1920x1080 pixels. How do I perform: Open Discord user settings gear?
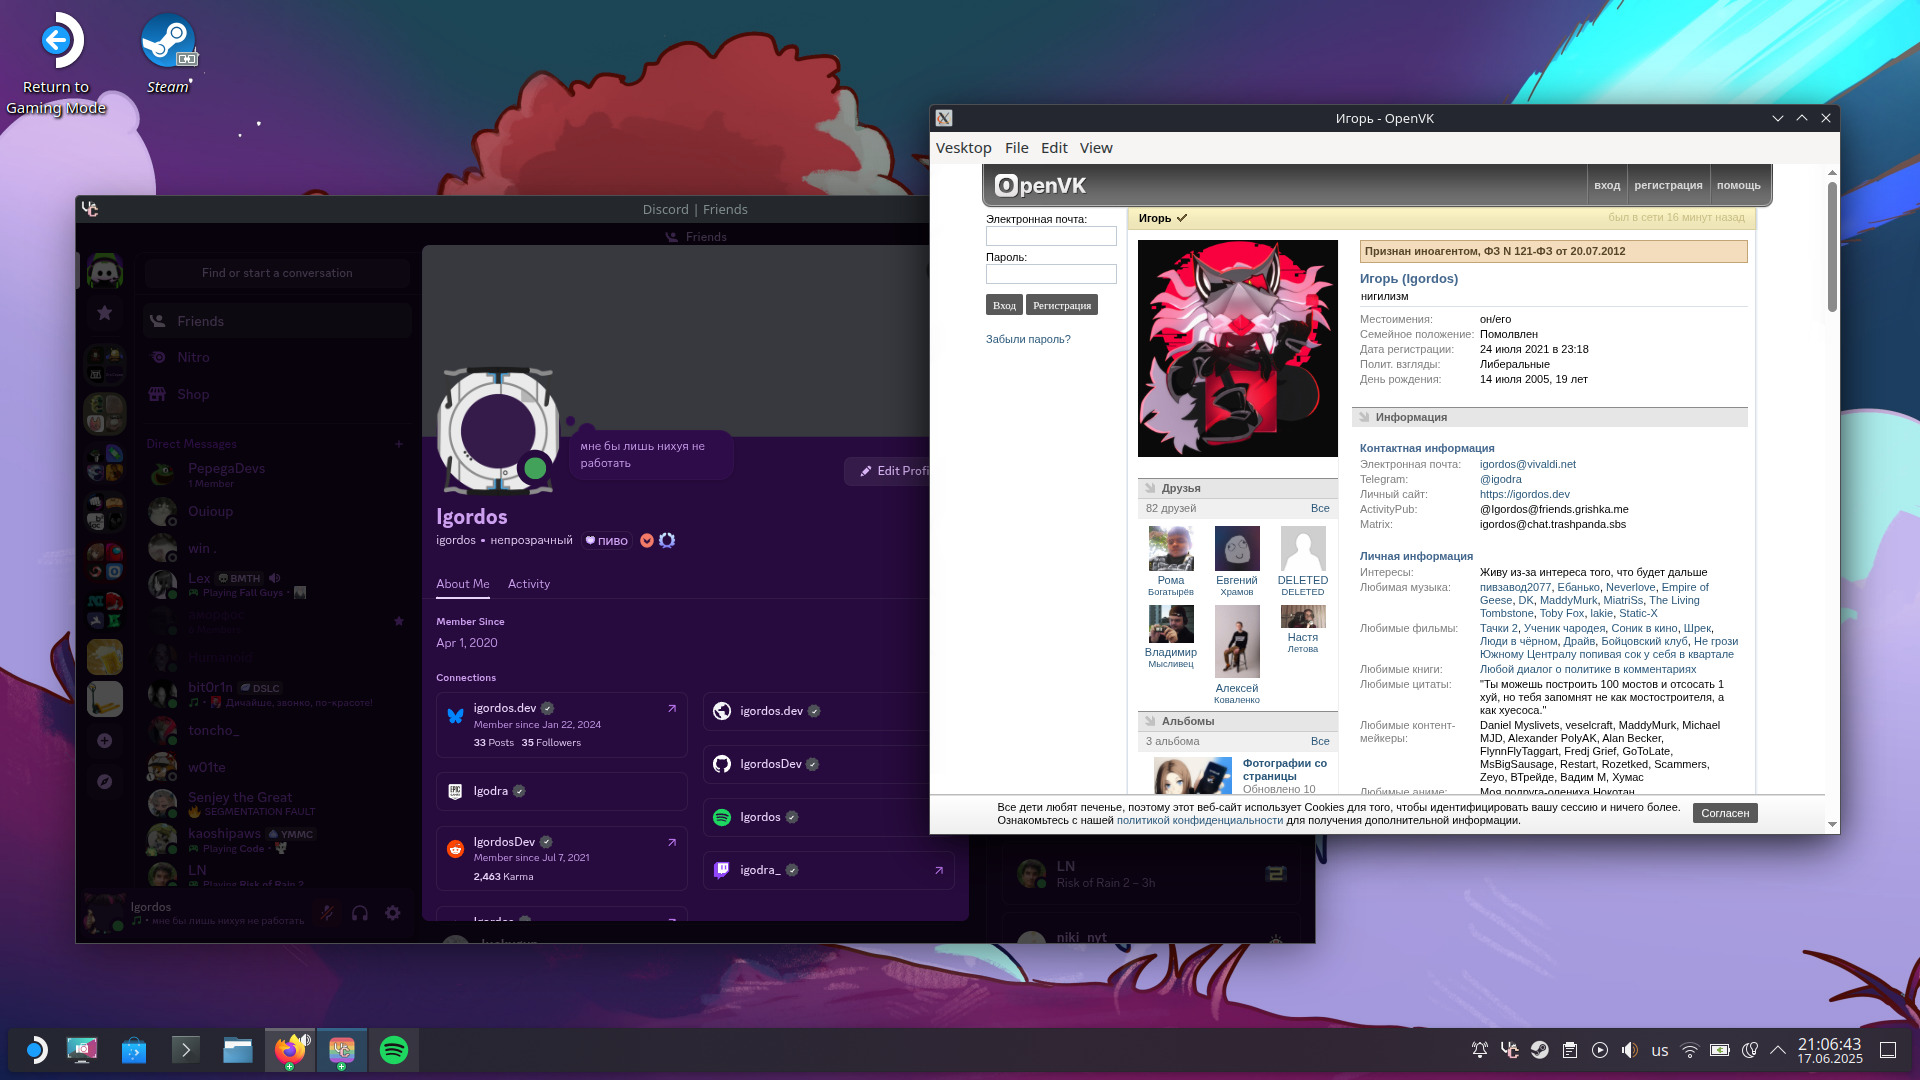coord(393,913)
